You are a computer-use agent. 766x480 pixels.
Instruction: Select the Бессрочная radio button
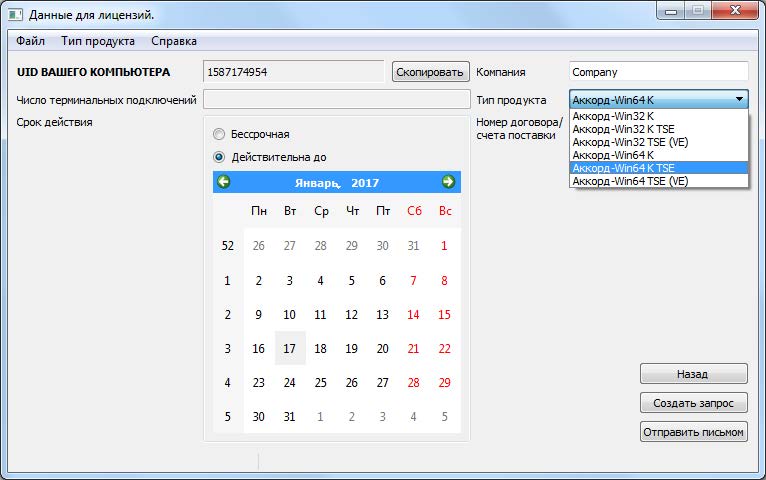(x=219, y=134)
